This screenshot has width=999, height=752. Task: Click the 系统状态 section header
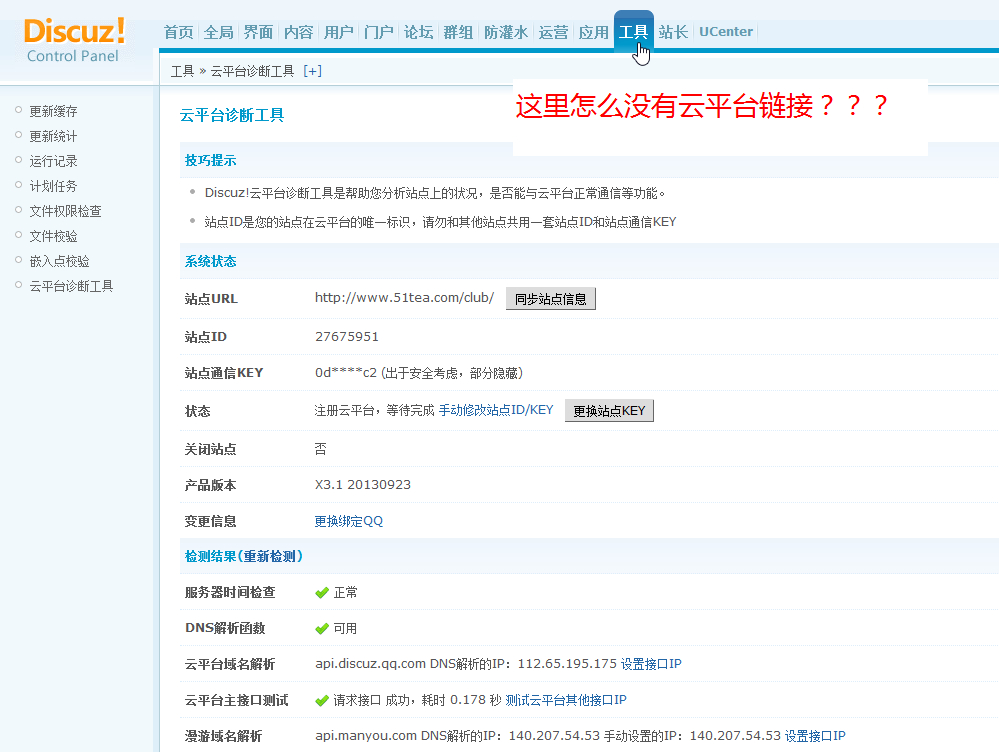[210, 261]
